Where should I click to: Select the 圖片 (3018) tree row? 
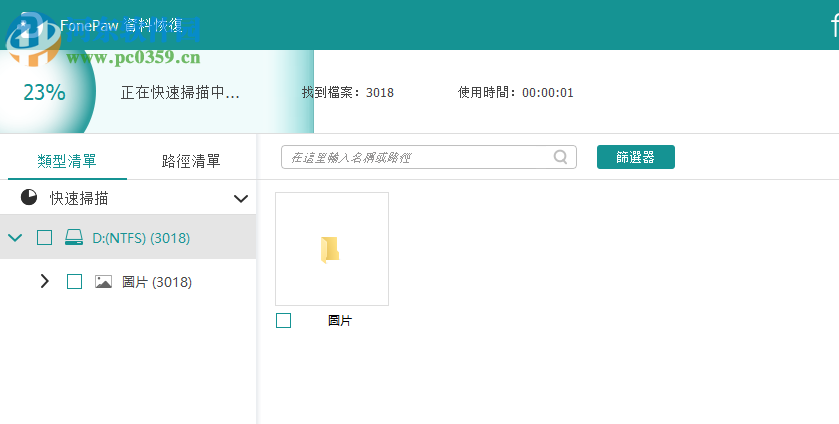[128, 281]
